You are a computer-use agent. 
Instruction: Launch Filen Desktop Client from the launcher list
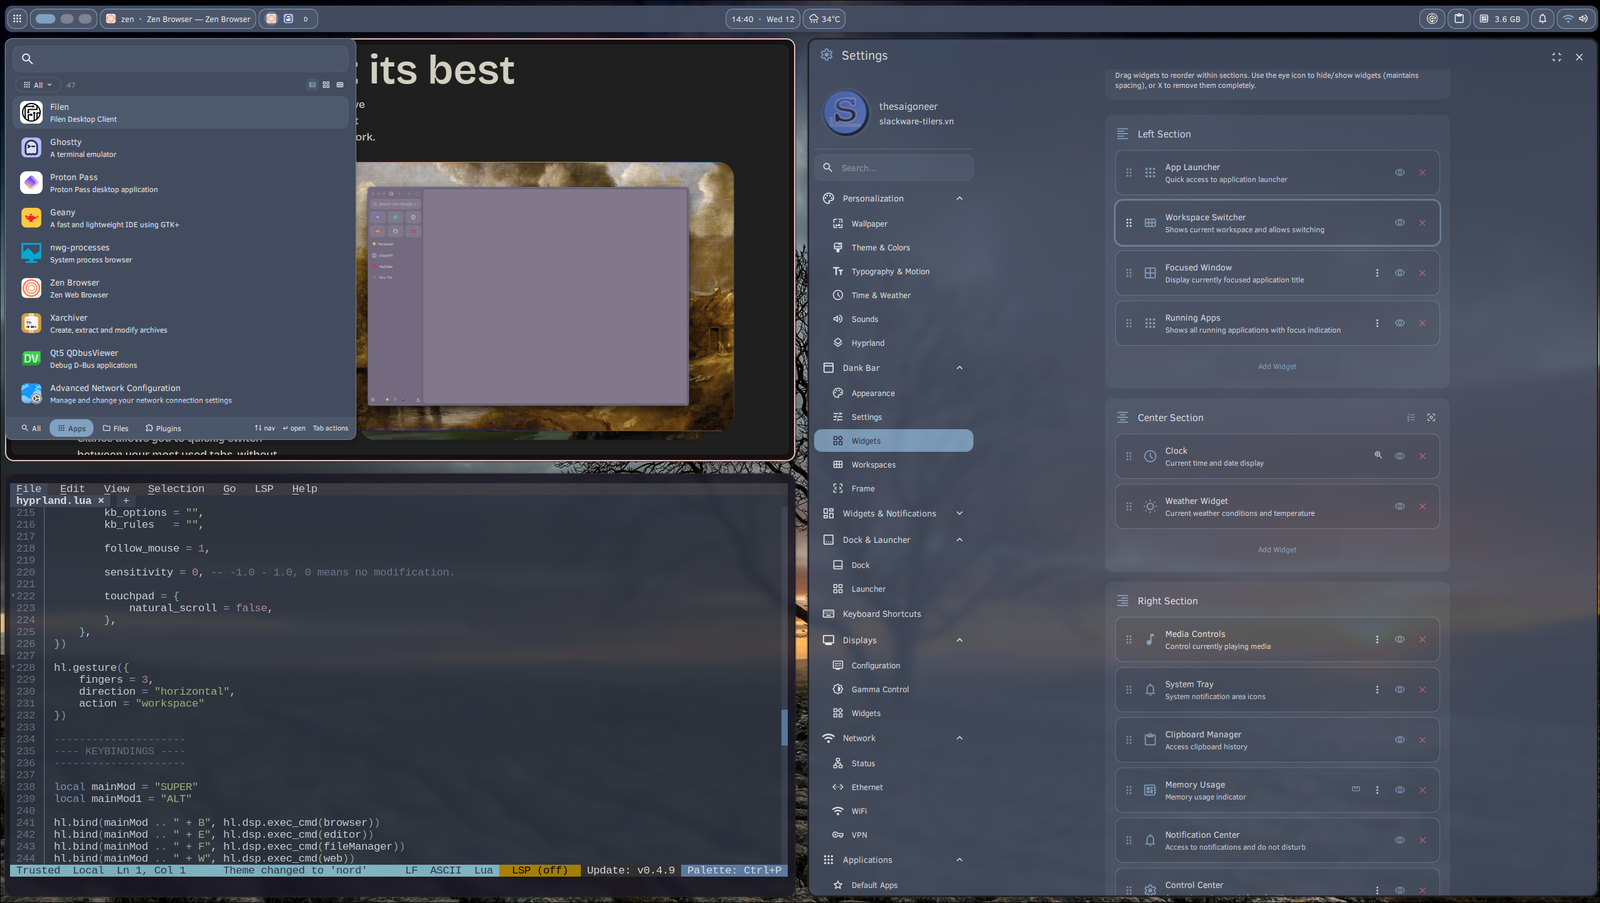(x=182, y=112)
